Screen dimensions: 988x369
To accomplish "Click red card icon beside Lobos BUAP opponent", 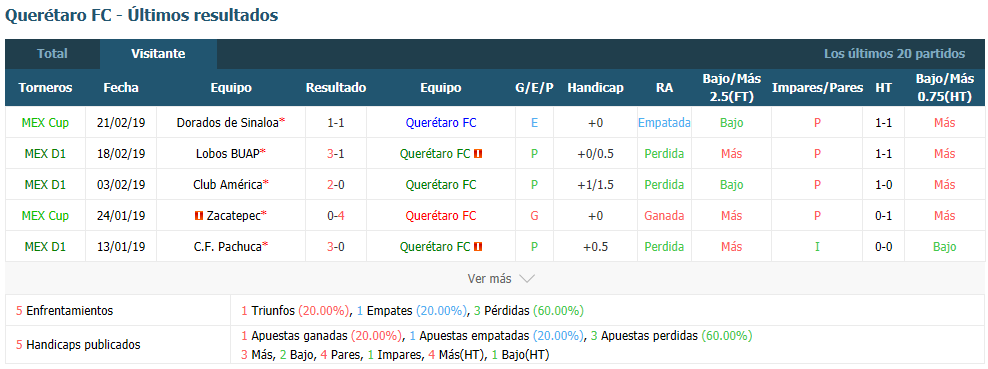I will tap(478, 154).
